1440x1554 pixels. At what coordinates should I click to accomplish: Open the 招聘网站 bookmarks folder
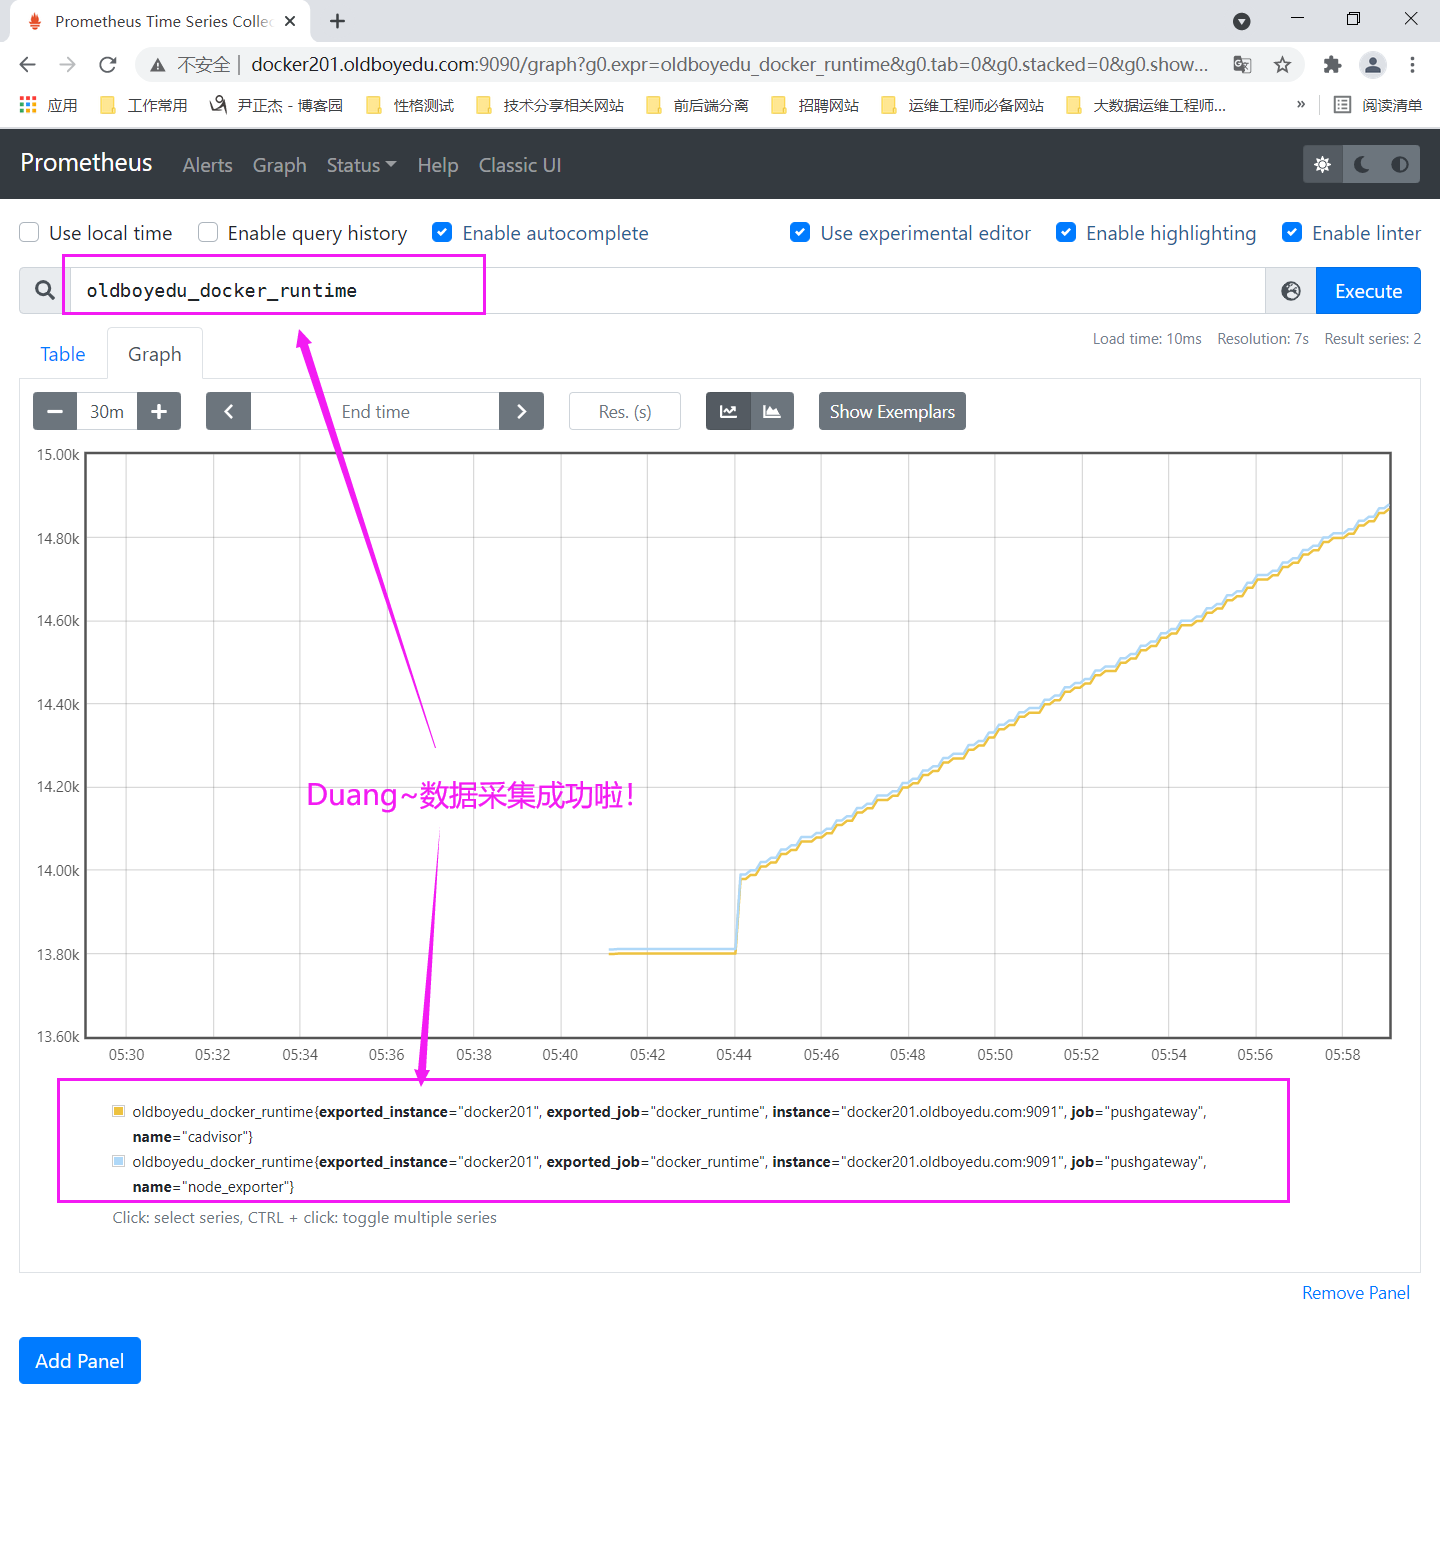(815, 105)
